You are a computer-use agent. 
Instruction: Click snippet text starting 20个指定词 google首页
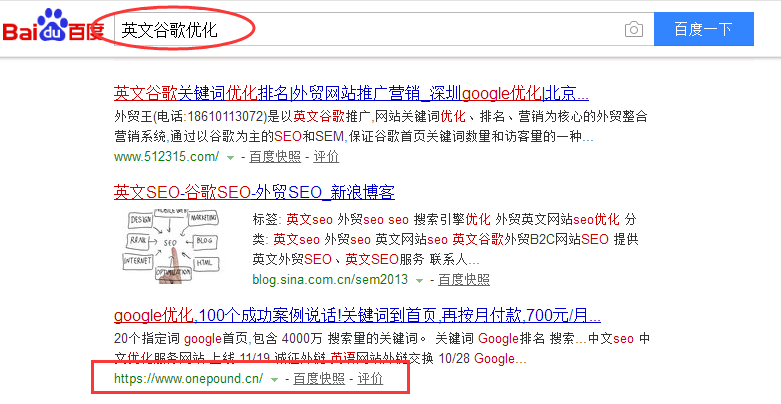click(x=382, y=348)
